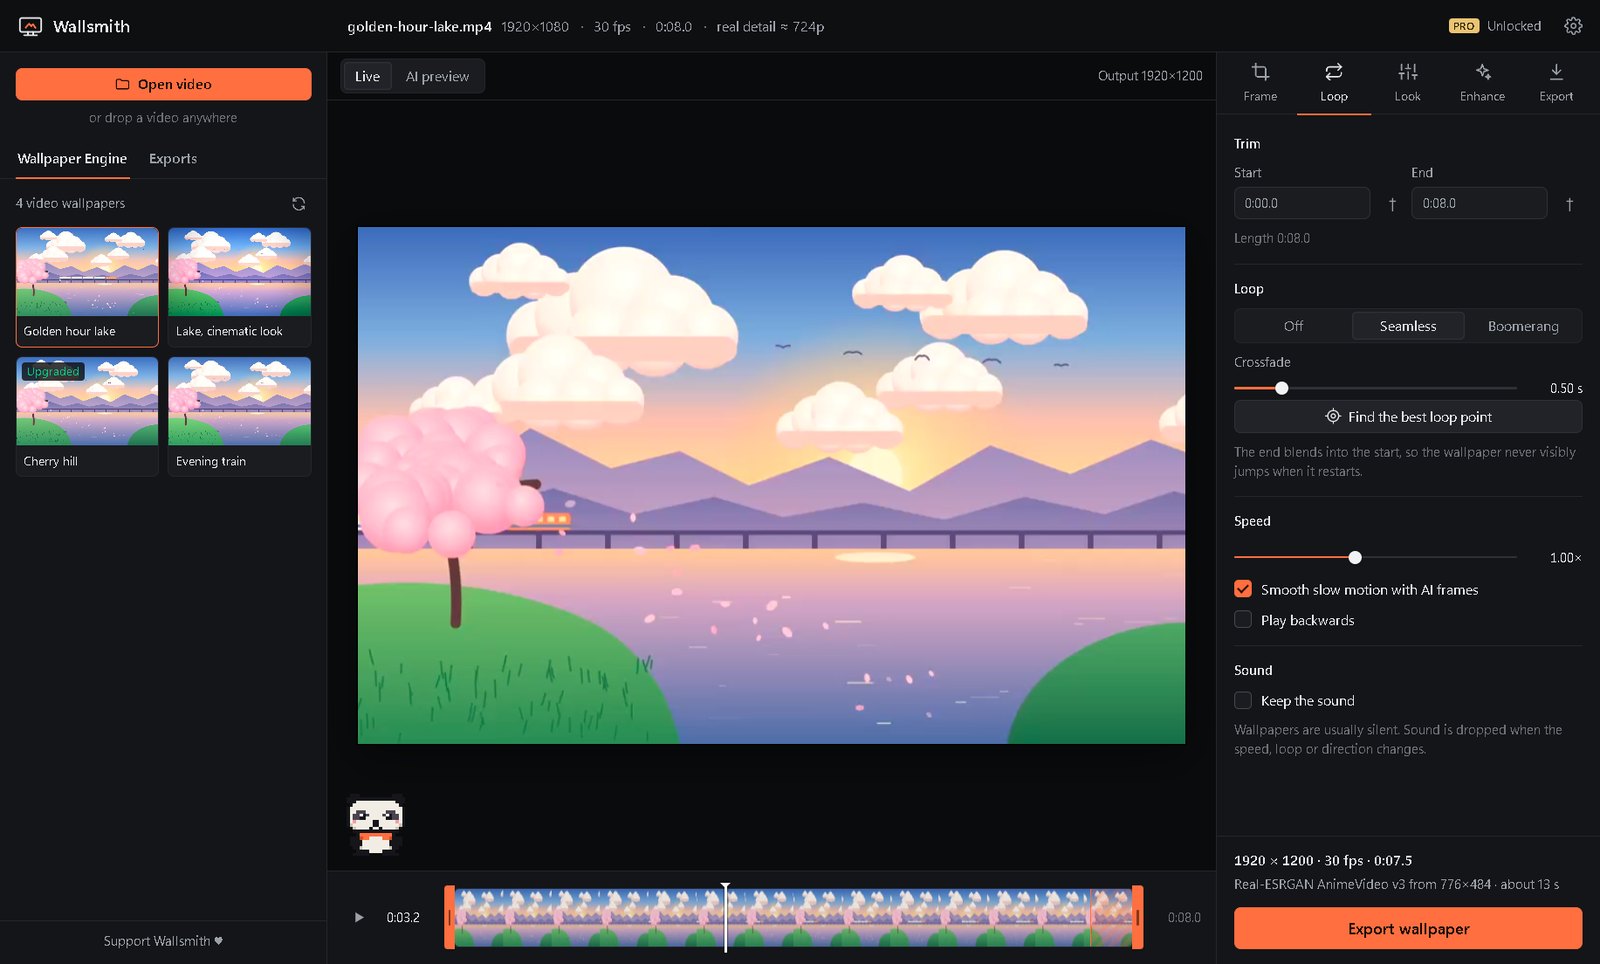This screenshot has width=1600, height=964.
Task: Click the golden-hour-lake.mp4 filename
Action: (419, 27)
